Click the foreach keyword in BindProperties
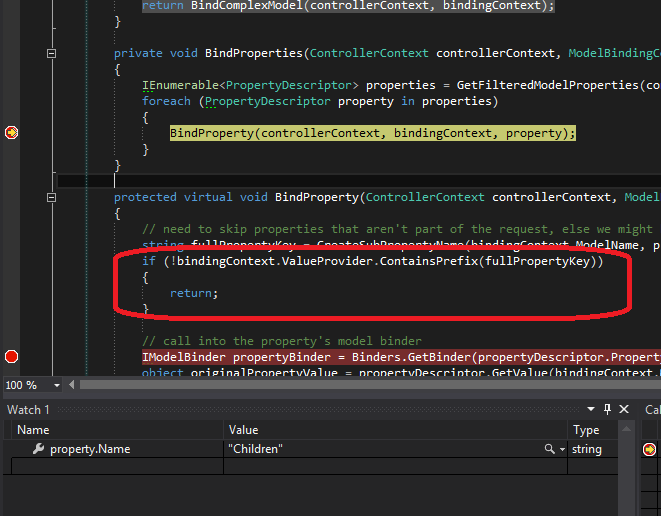The image size is (661, 516). (x=167, y=101)
